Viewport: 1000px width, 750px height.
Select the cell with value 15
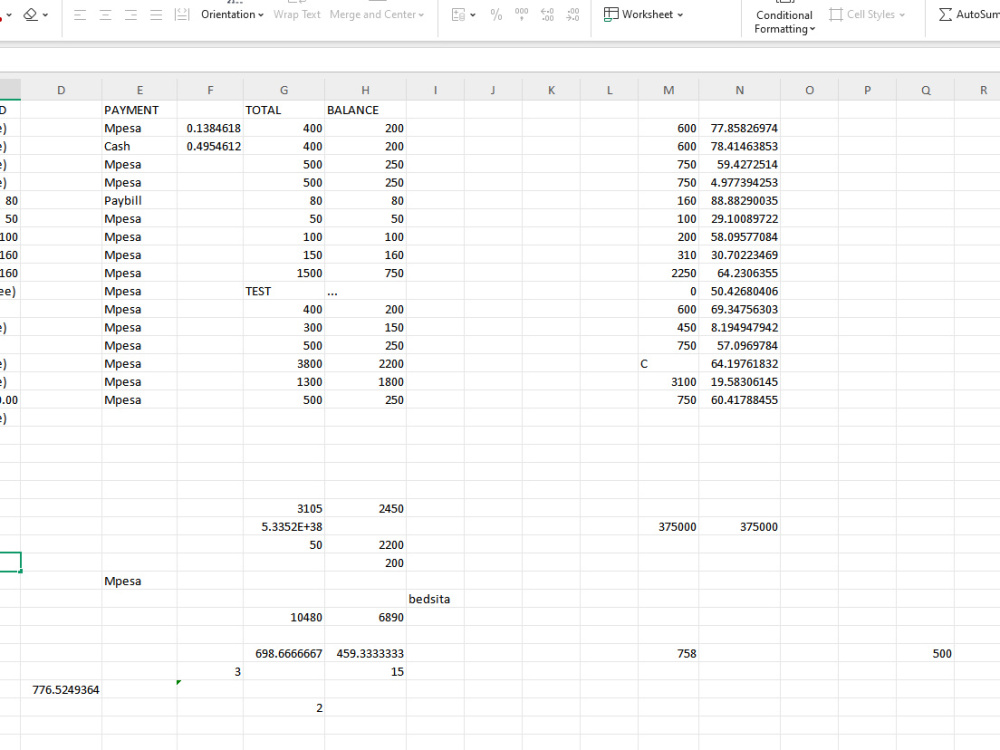click(x=365, y=672)
